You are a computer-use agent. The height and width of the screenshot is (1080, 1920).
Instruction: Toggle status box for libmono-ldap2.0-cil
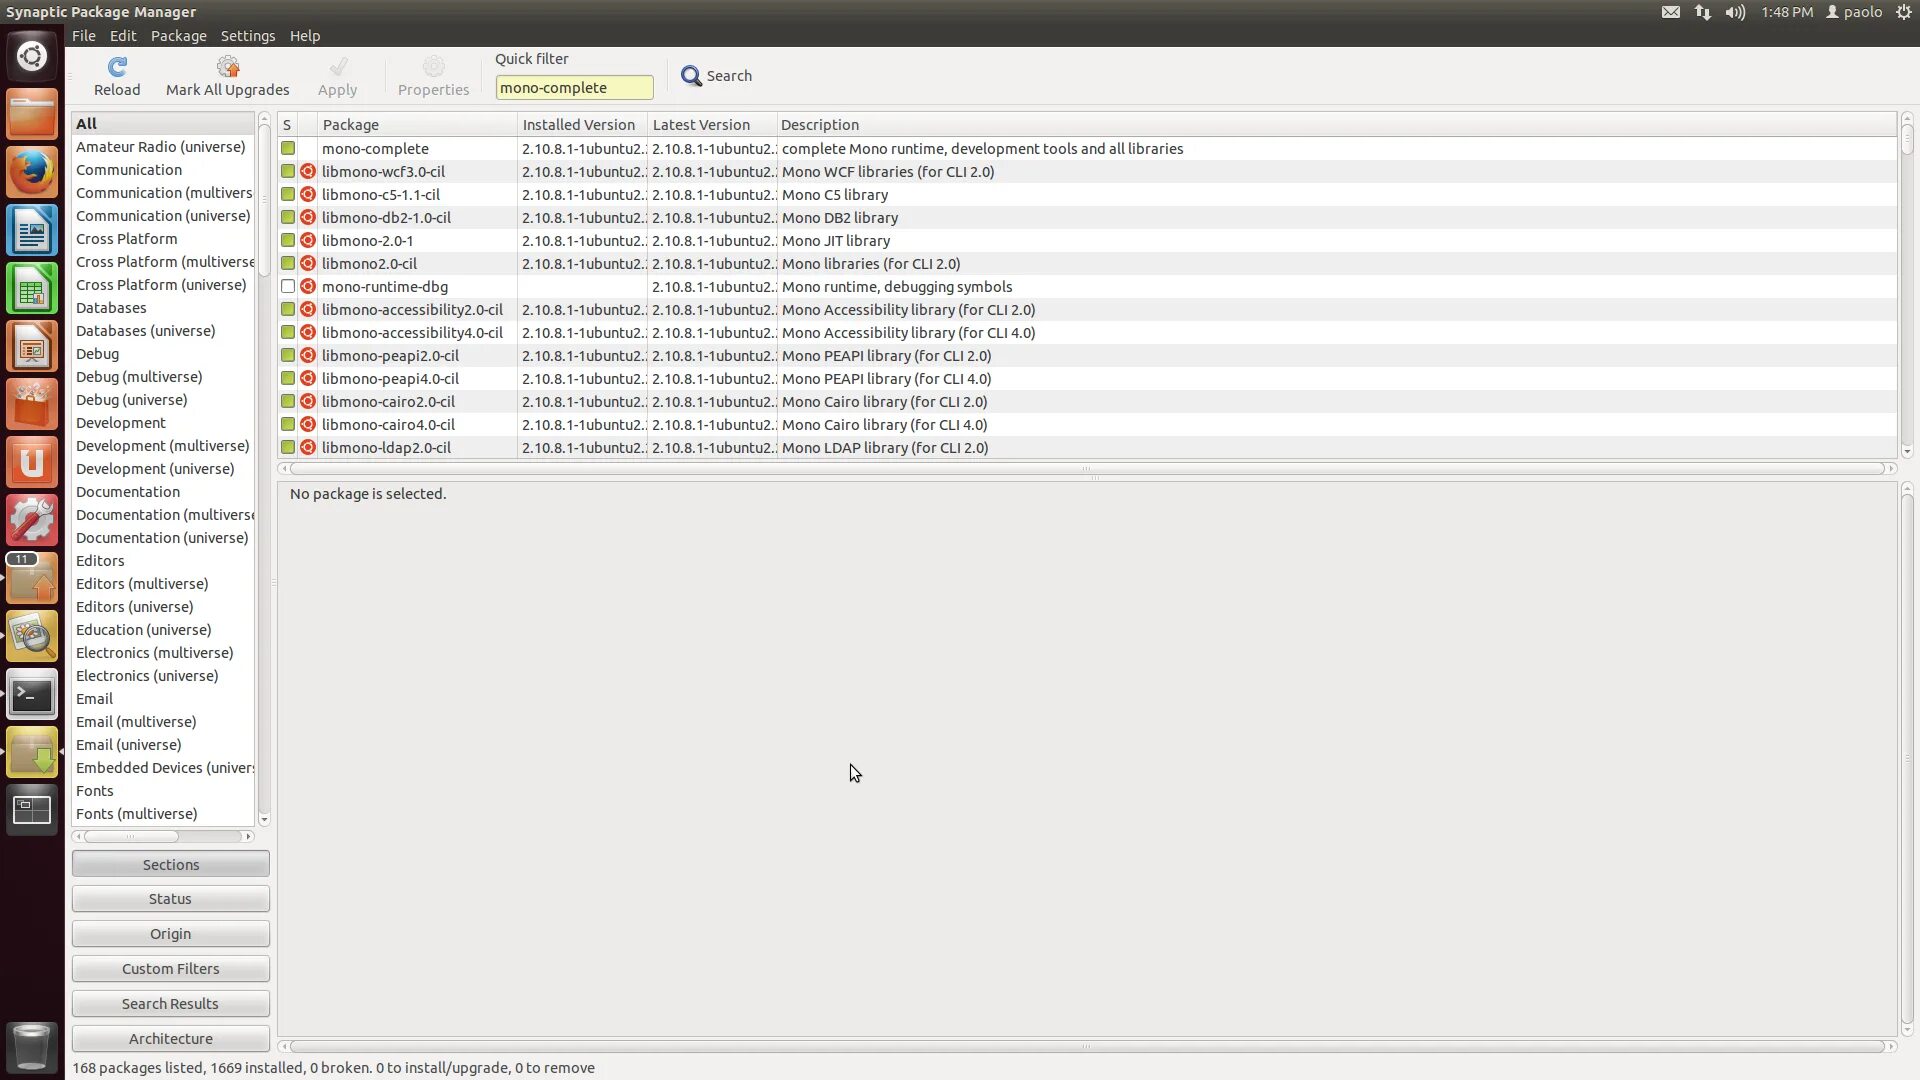click(288, 447)
